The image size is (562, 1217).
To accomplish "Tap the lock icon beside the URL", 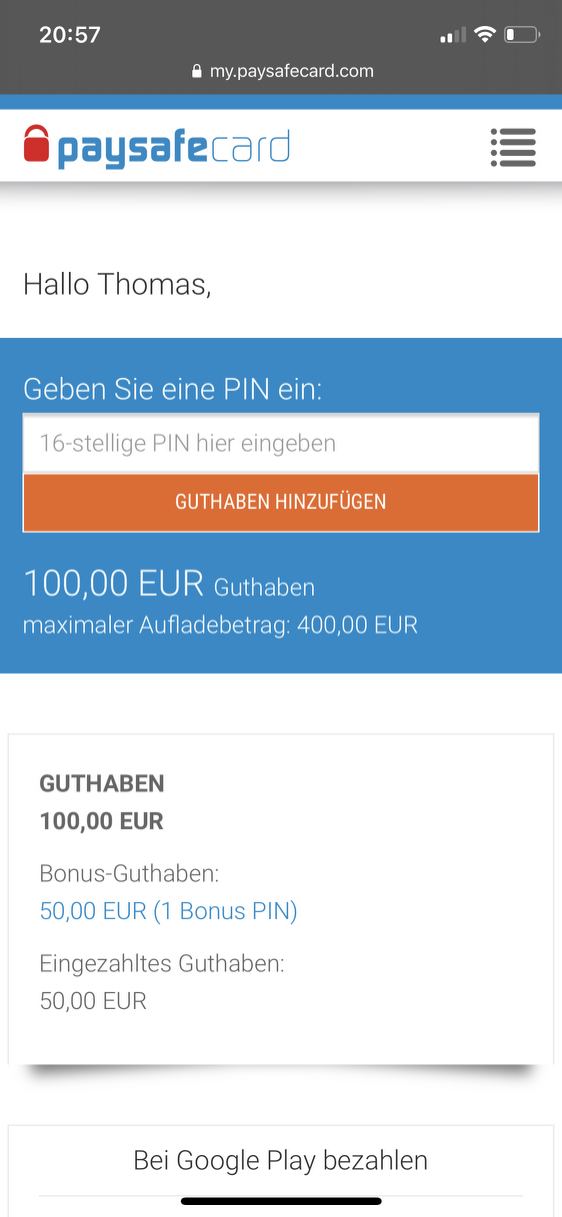I will (x=196, y=72).
